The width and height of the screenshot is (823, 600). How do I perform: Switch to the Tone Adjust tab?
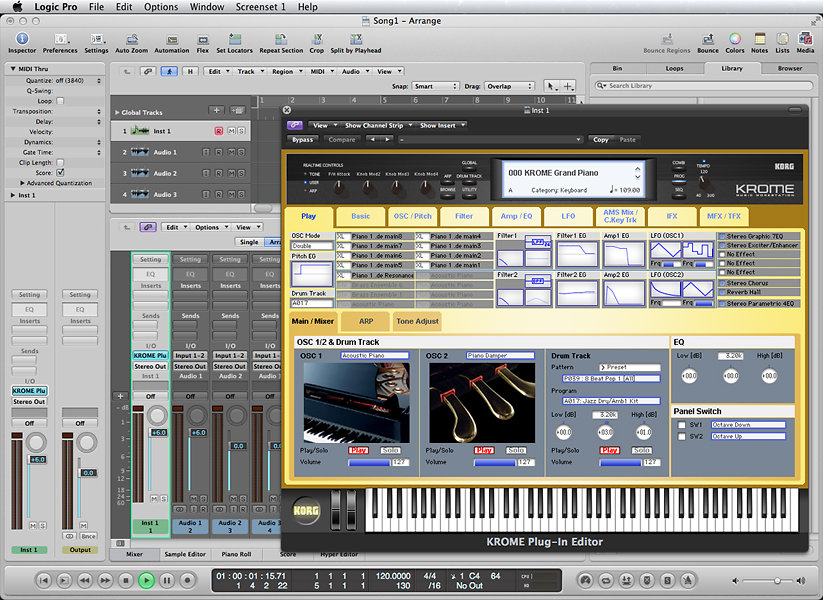pos(417,321)
